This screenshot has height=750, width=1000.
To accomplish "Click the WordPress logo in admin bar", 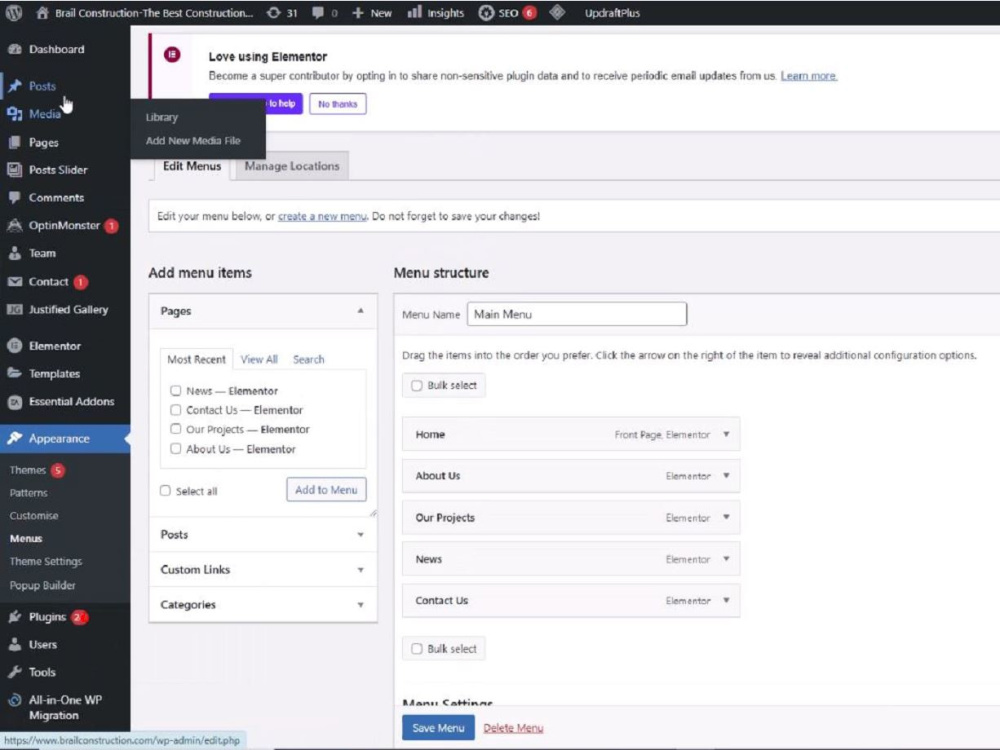I will pos(14,13).
